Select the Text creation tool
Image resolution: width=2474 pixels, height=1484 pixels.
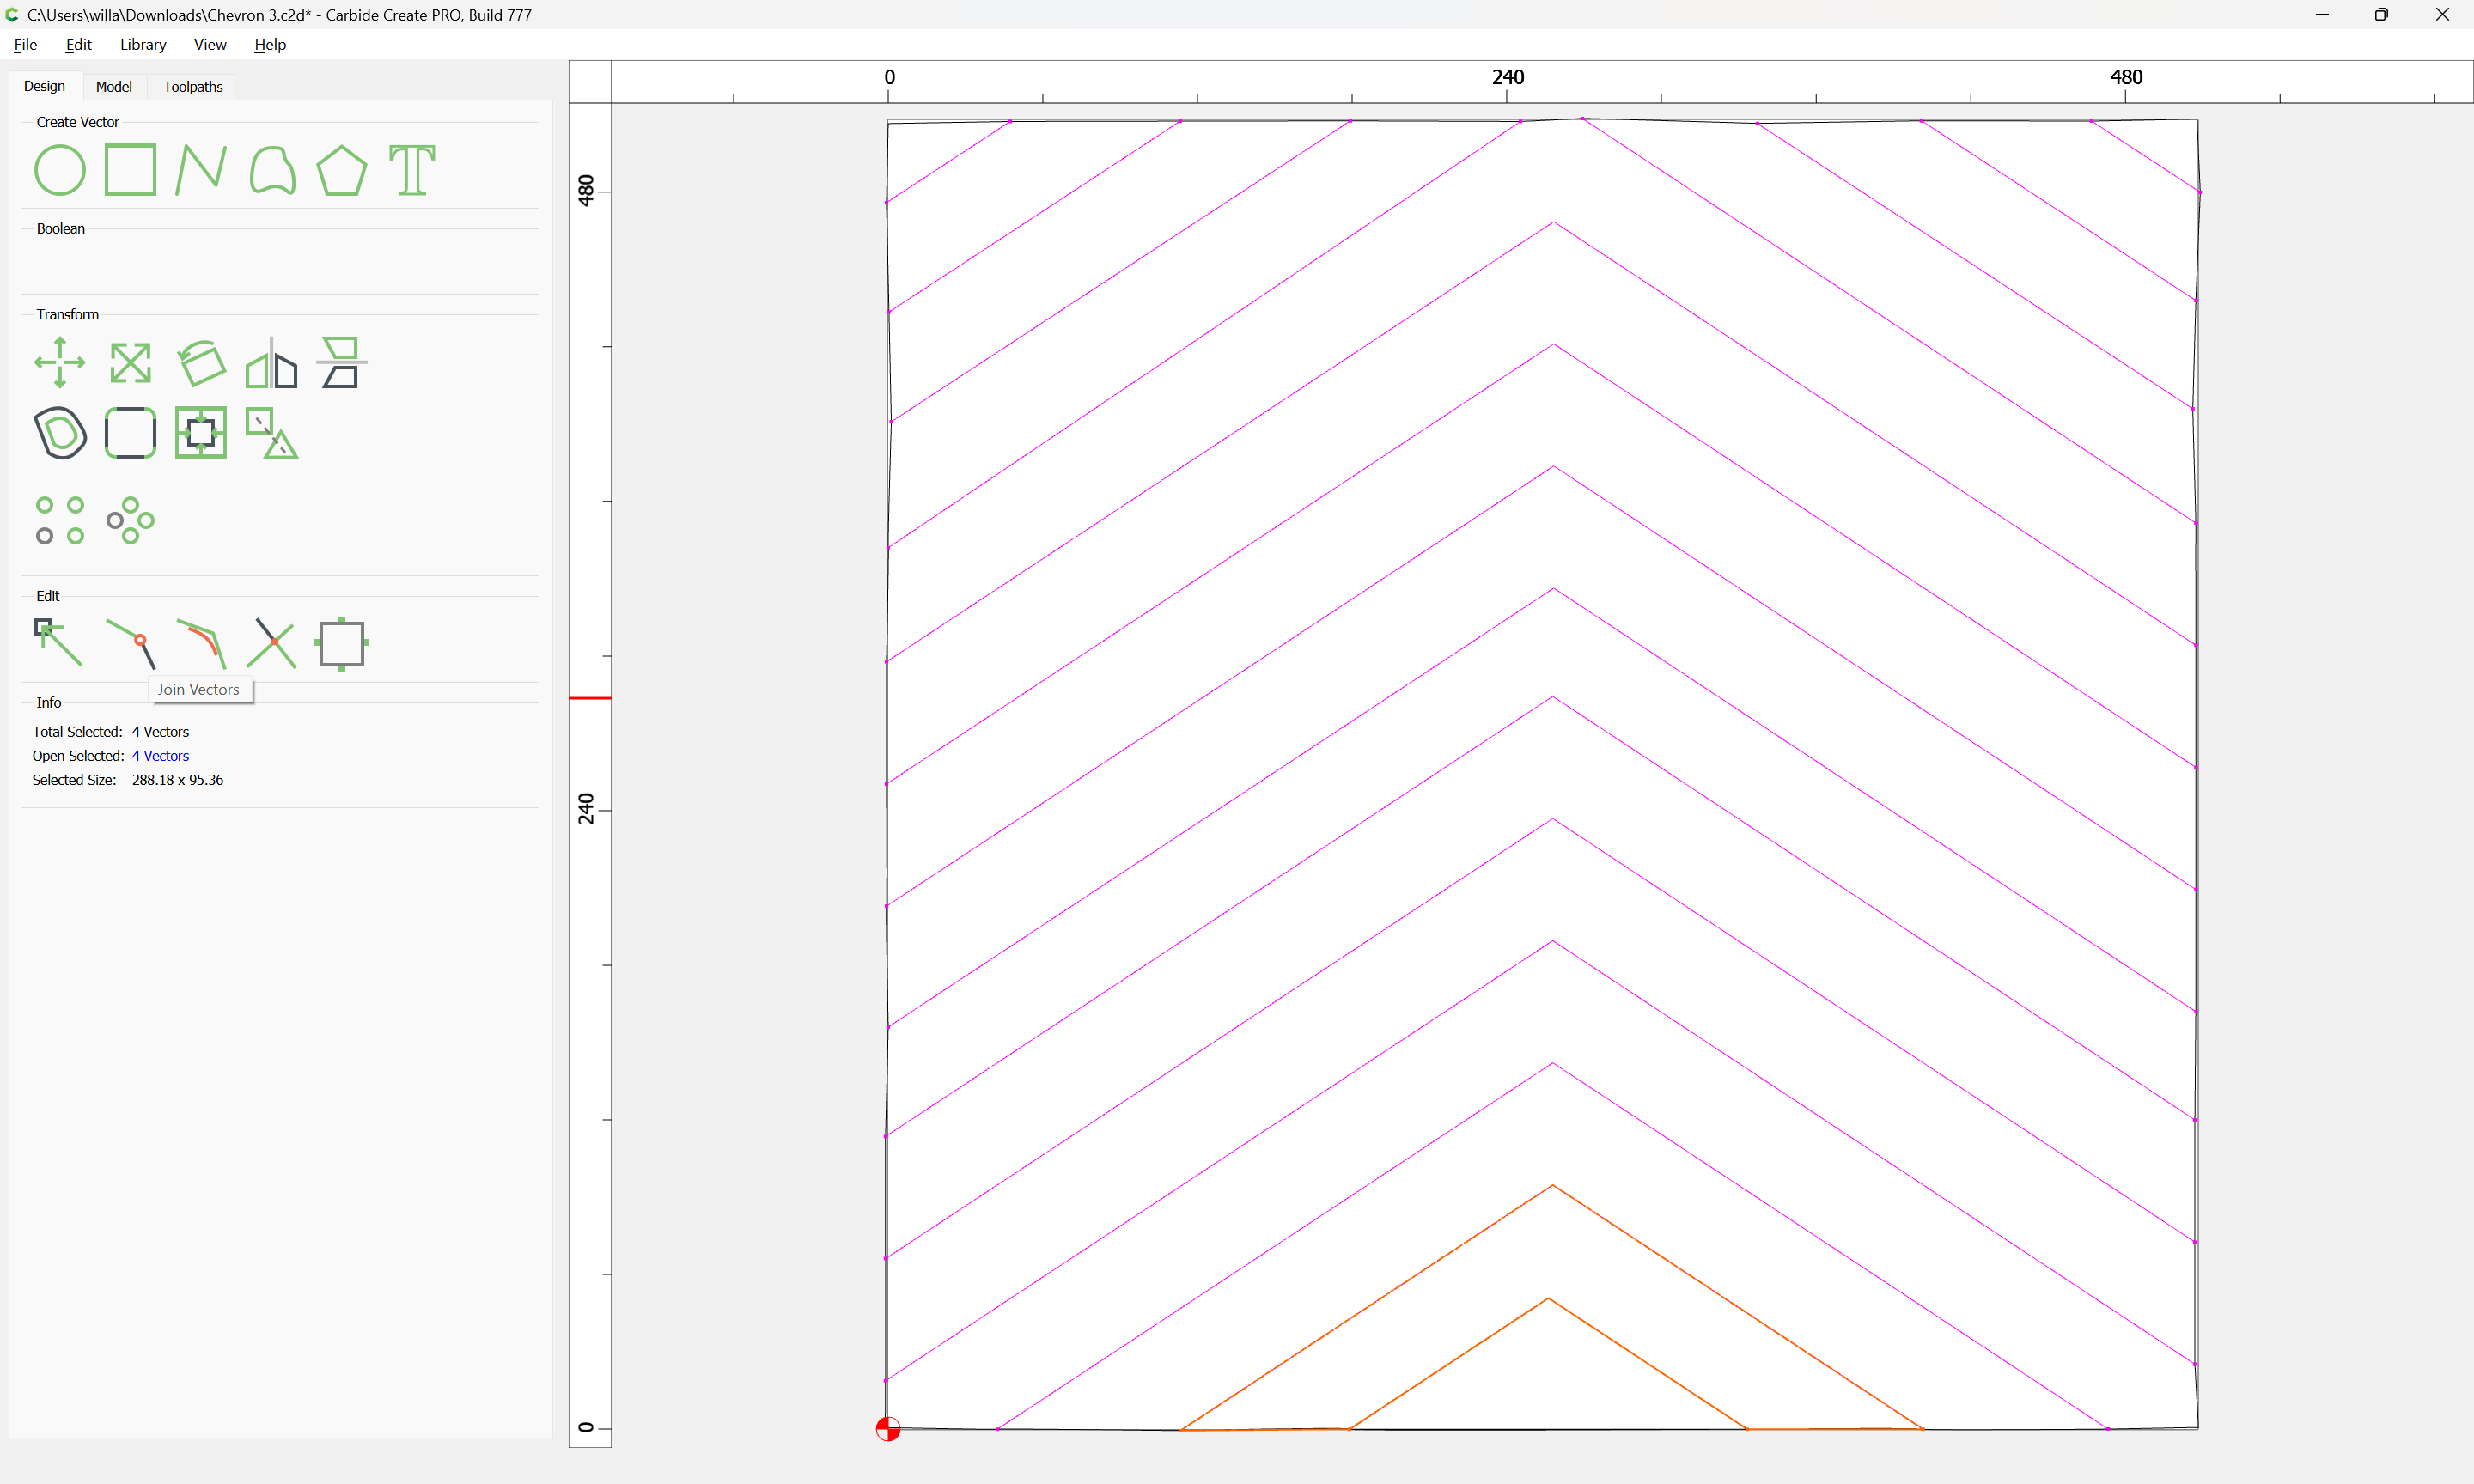pyautogui.click(x=412, y=170)
